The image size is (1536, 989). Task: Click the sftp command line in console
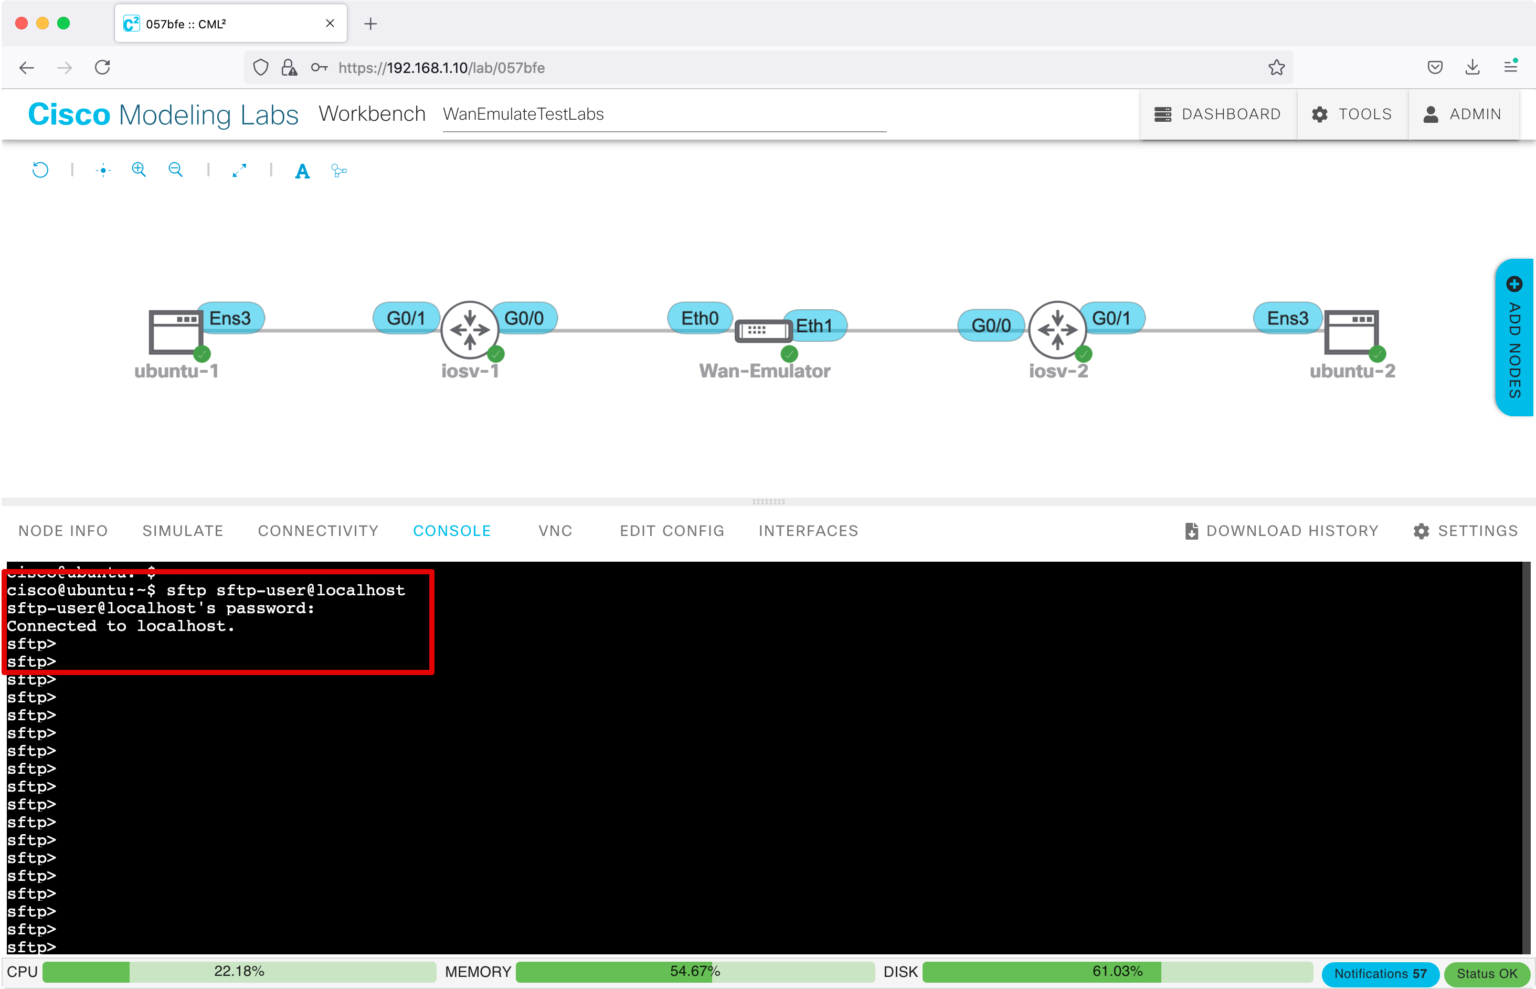(x=206, y=590)
